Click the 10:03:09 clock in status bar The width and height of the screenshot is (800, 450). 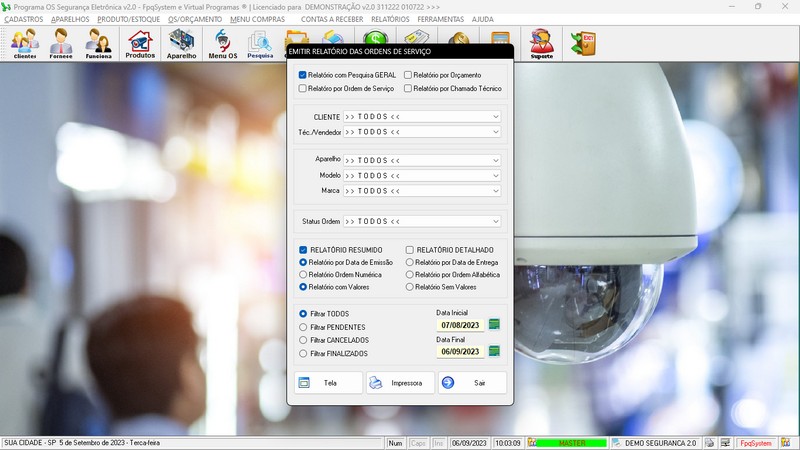[x=508, y=443]
